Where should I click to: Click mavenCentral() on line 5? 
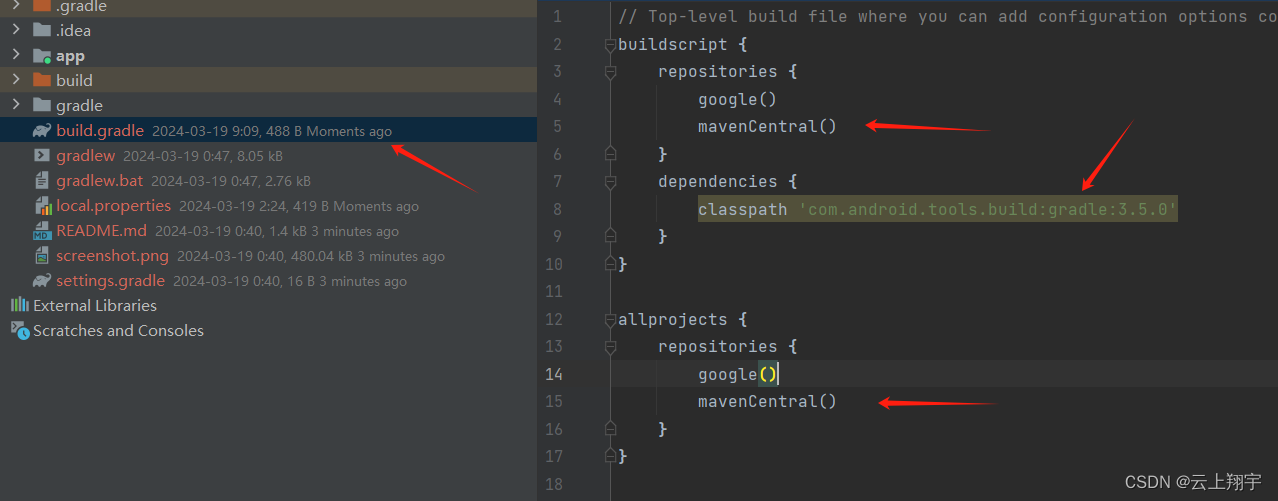point(767,126)
